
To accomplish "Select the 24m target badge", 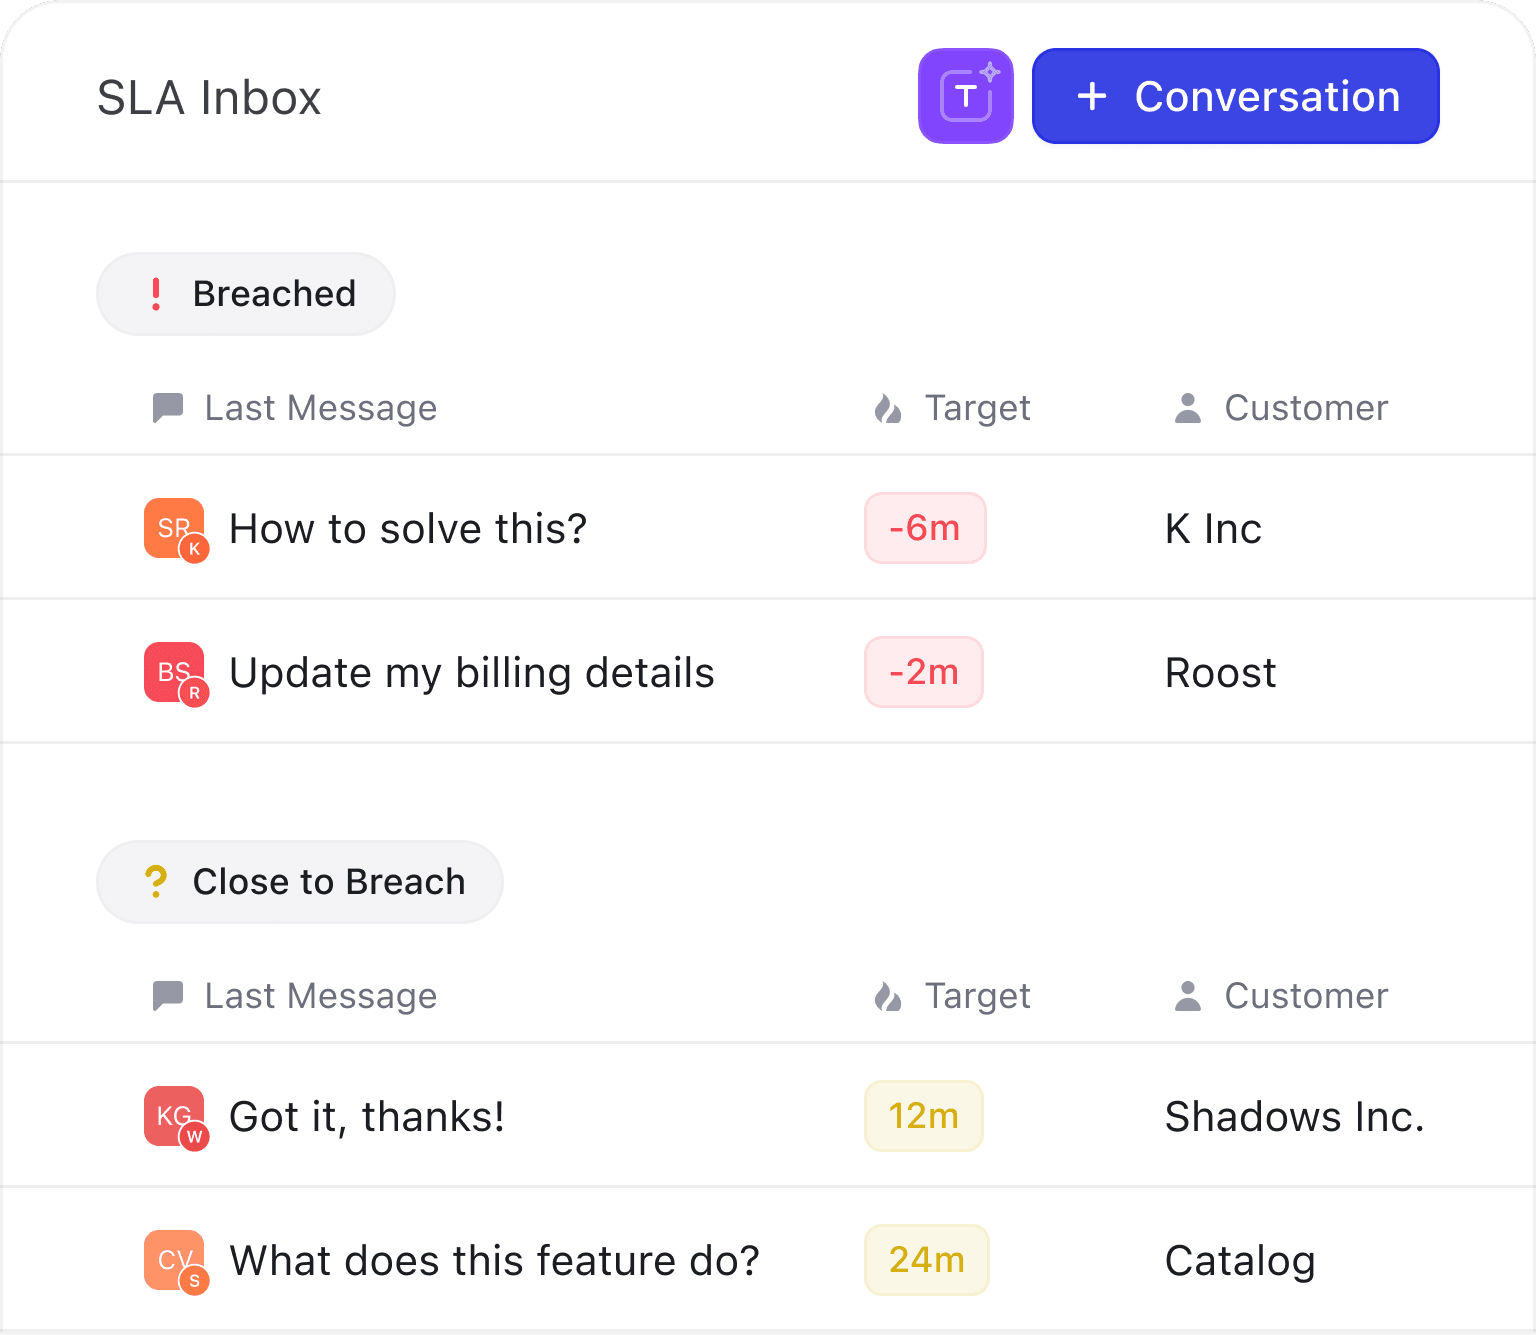I will click(926, 1260).
